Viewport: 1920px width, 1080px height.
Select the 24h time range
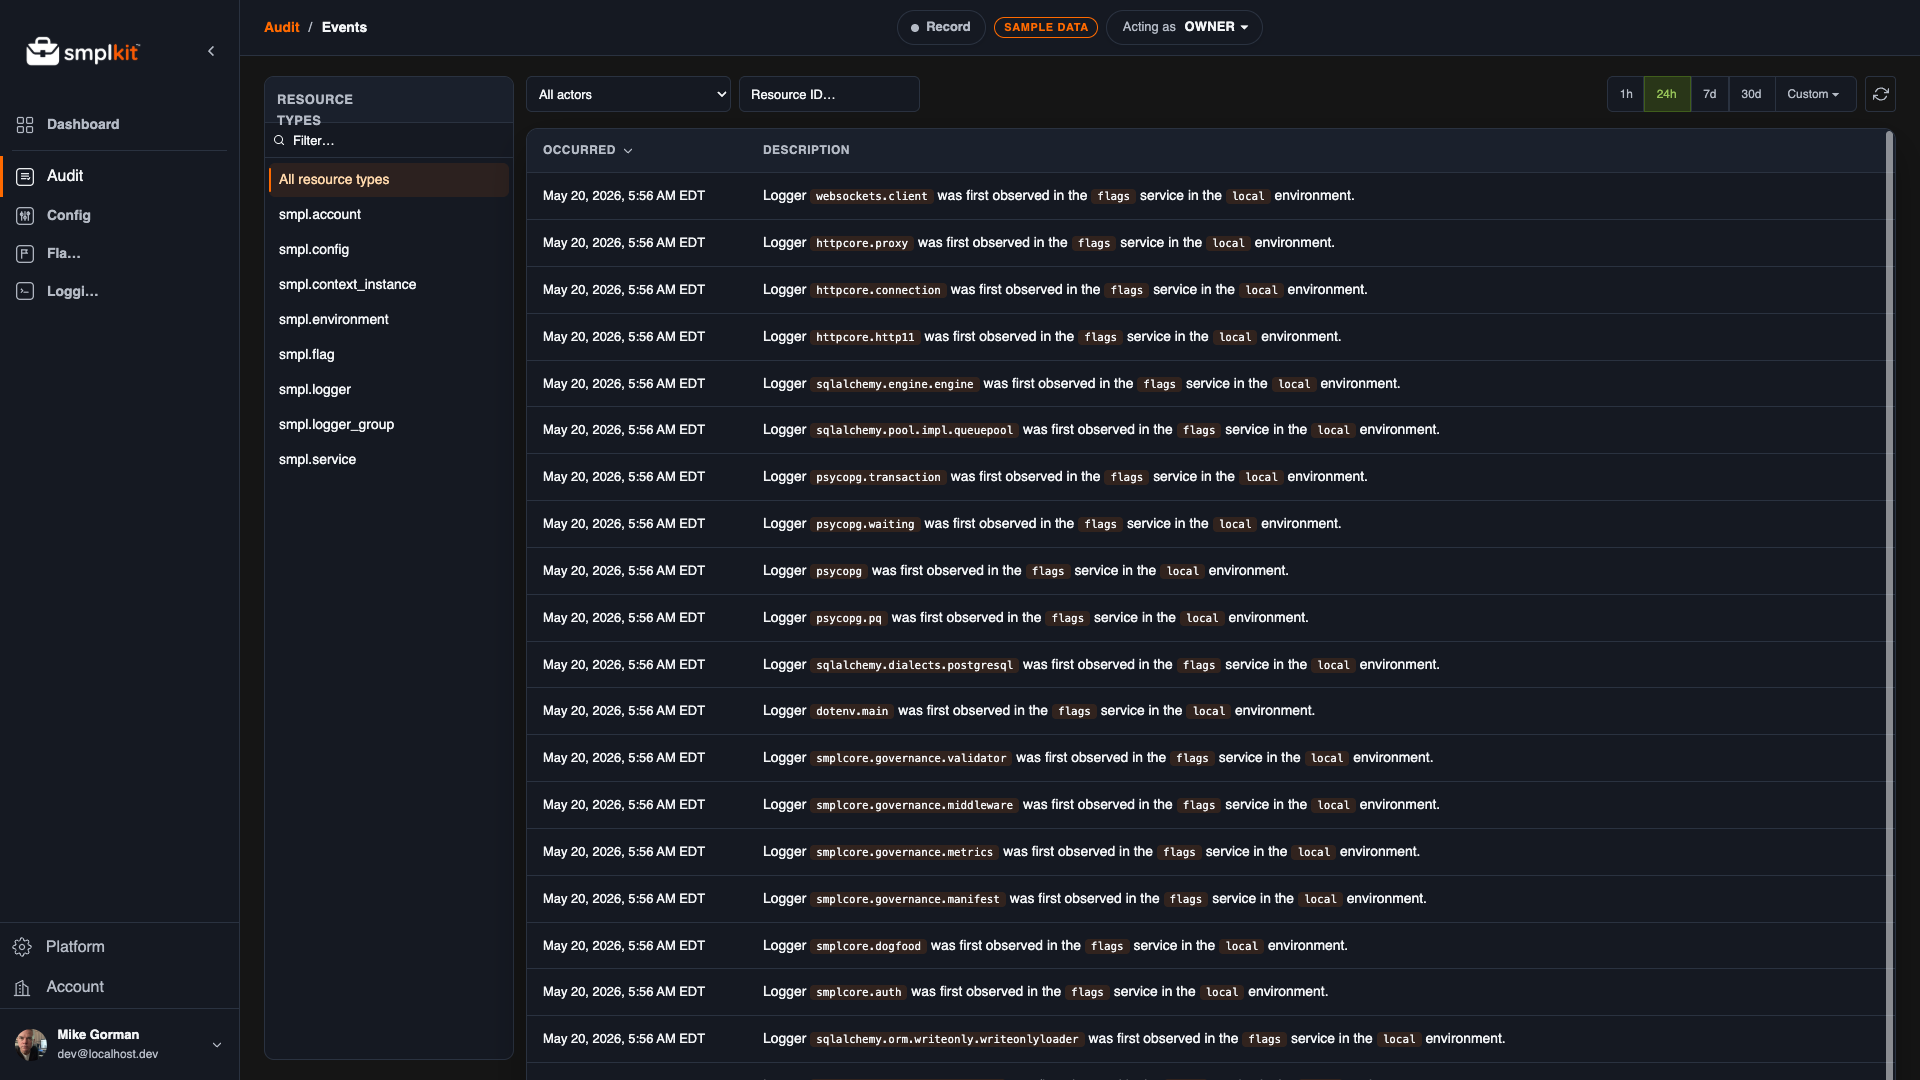coord(1667,94)
